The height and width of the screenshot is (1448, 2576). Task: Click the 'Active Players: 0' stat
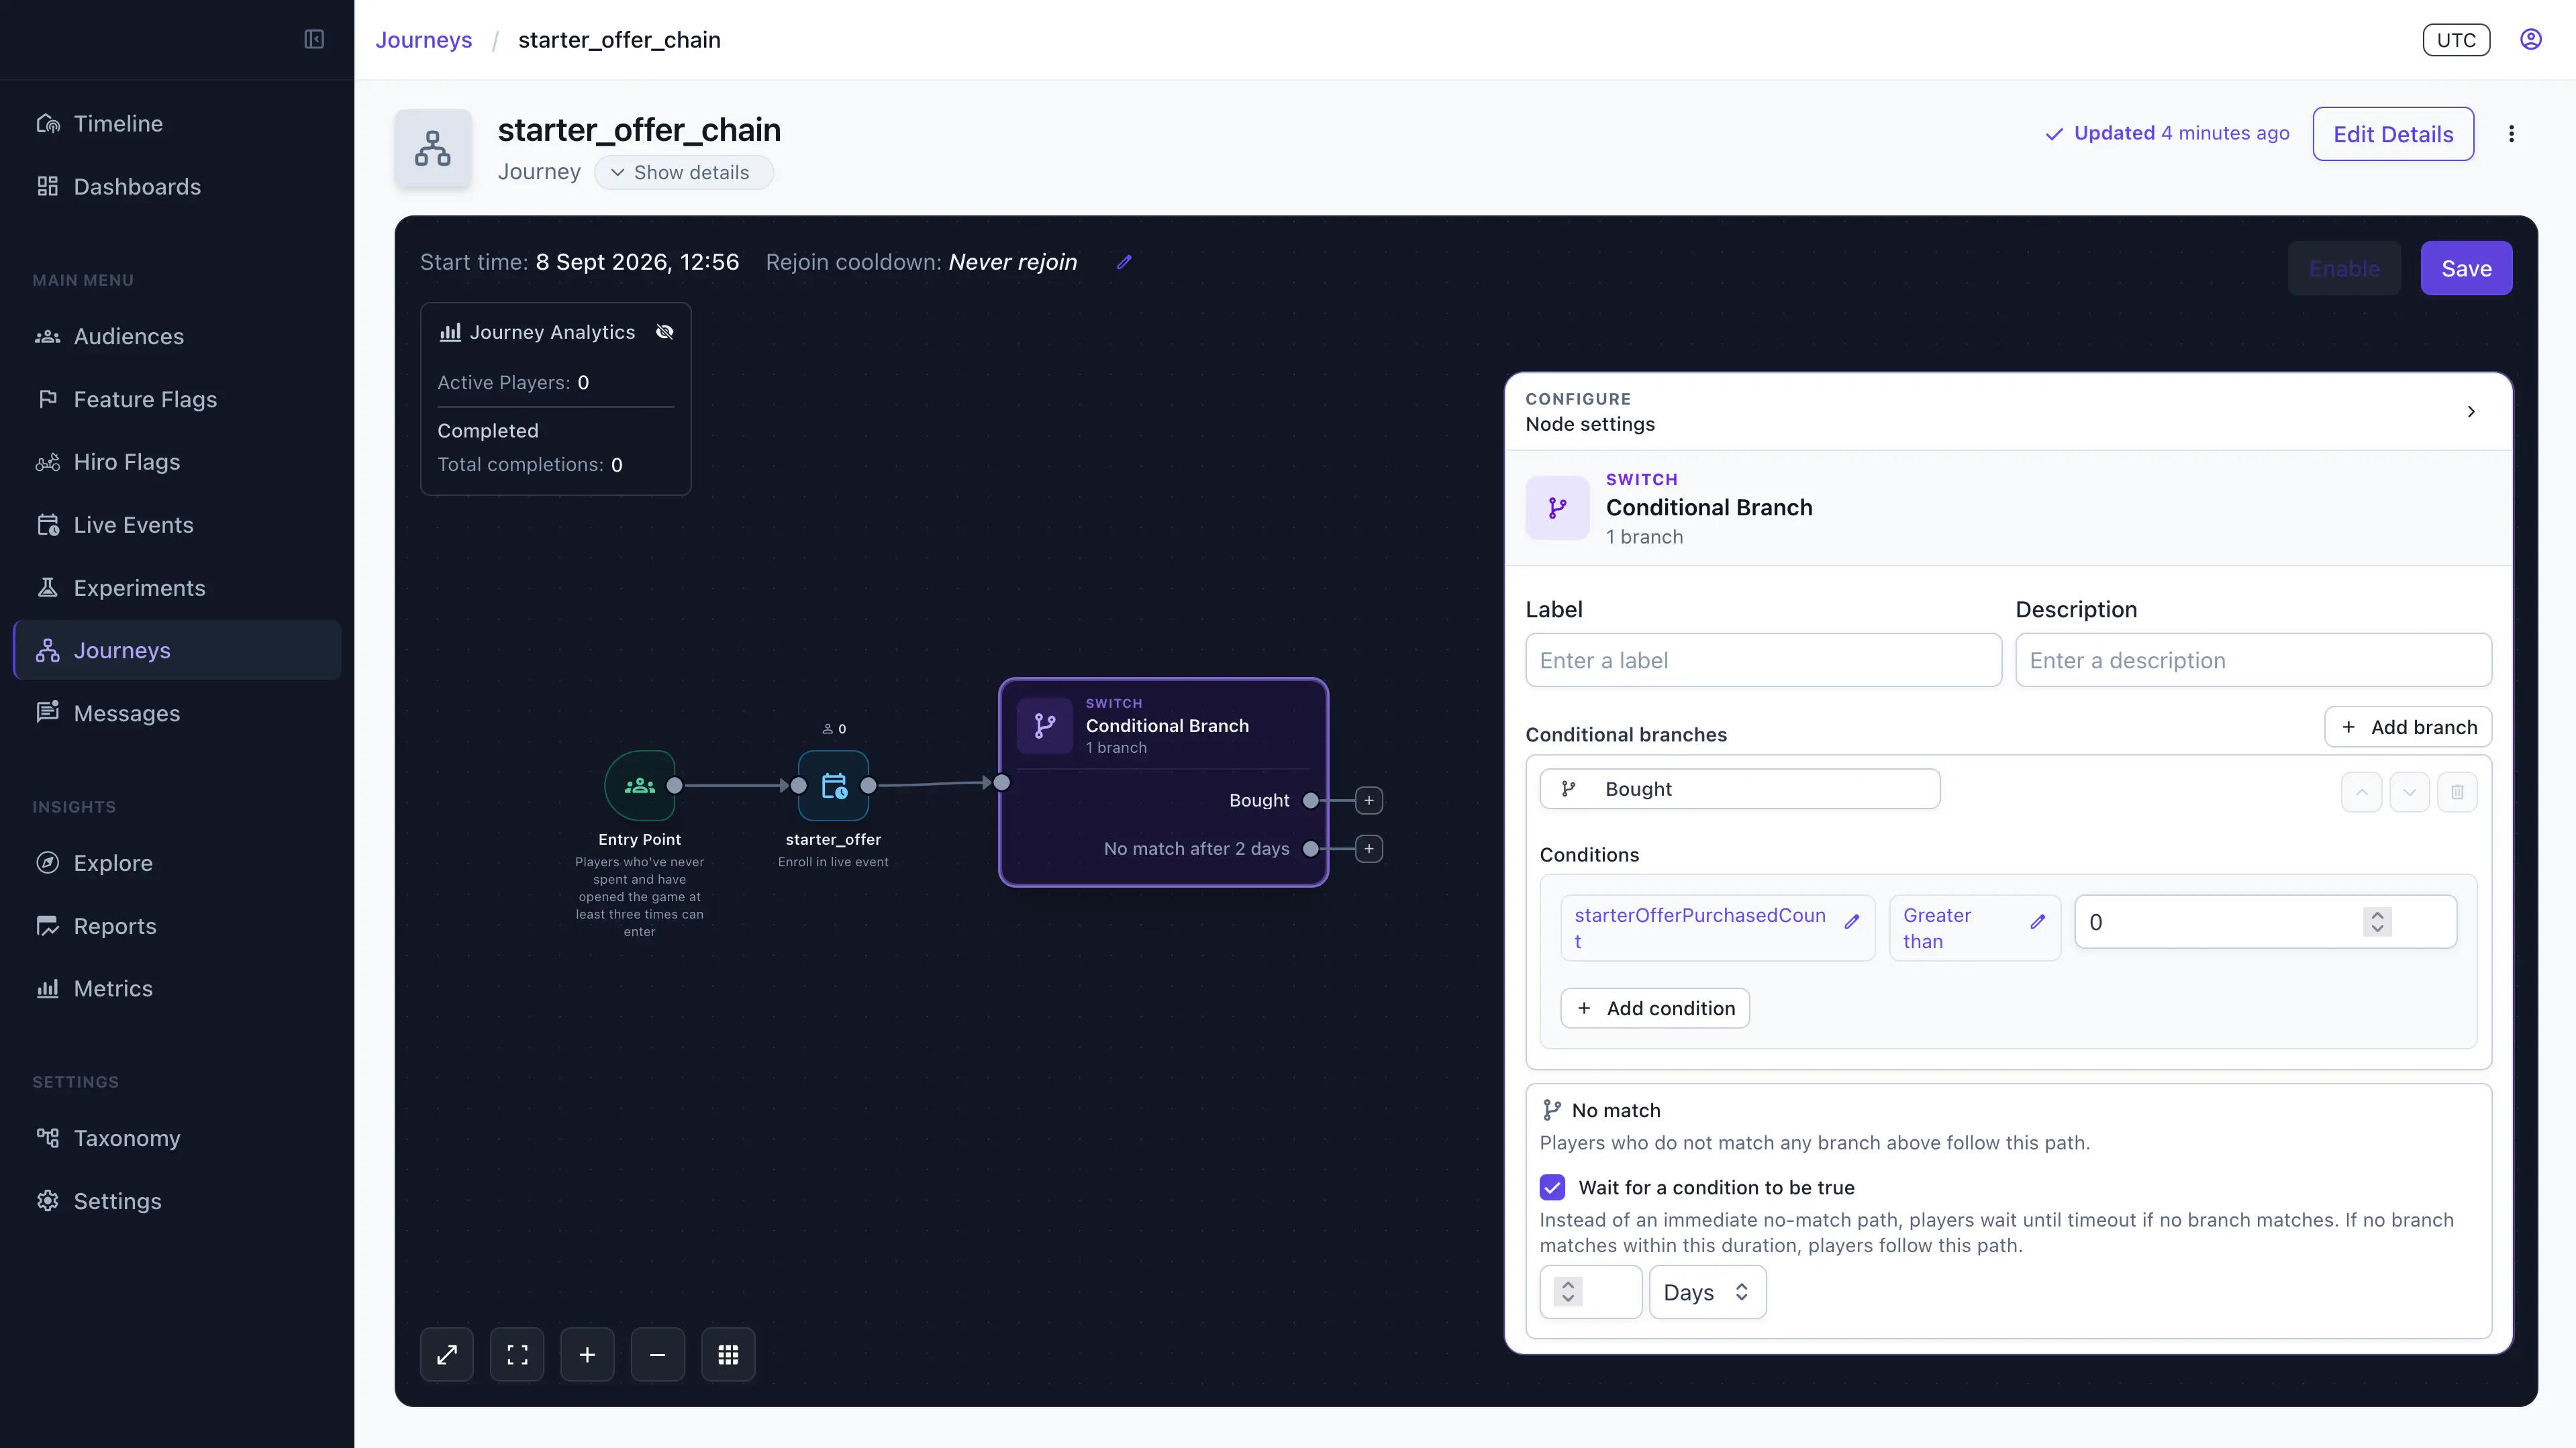tap(513, 382)
